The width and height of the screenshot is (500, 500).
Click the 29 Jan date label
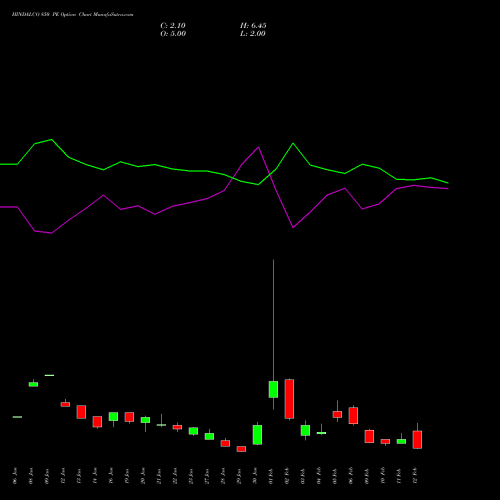point(239,476)
